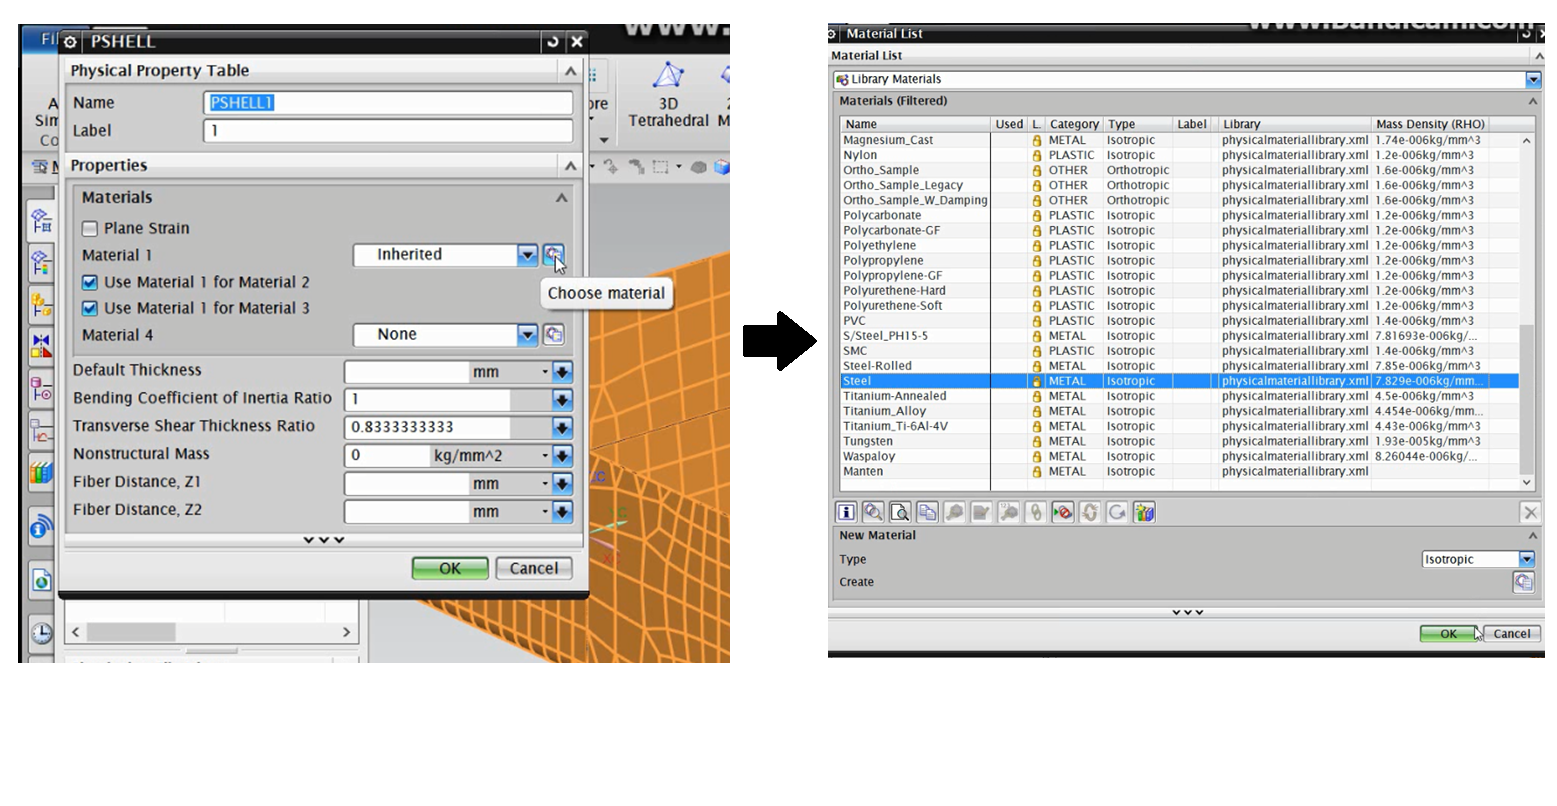Expand more options in PSHELL dialog
Viewport: 1557px width, 806px height.
(324, 540)
